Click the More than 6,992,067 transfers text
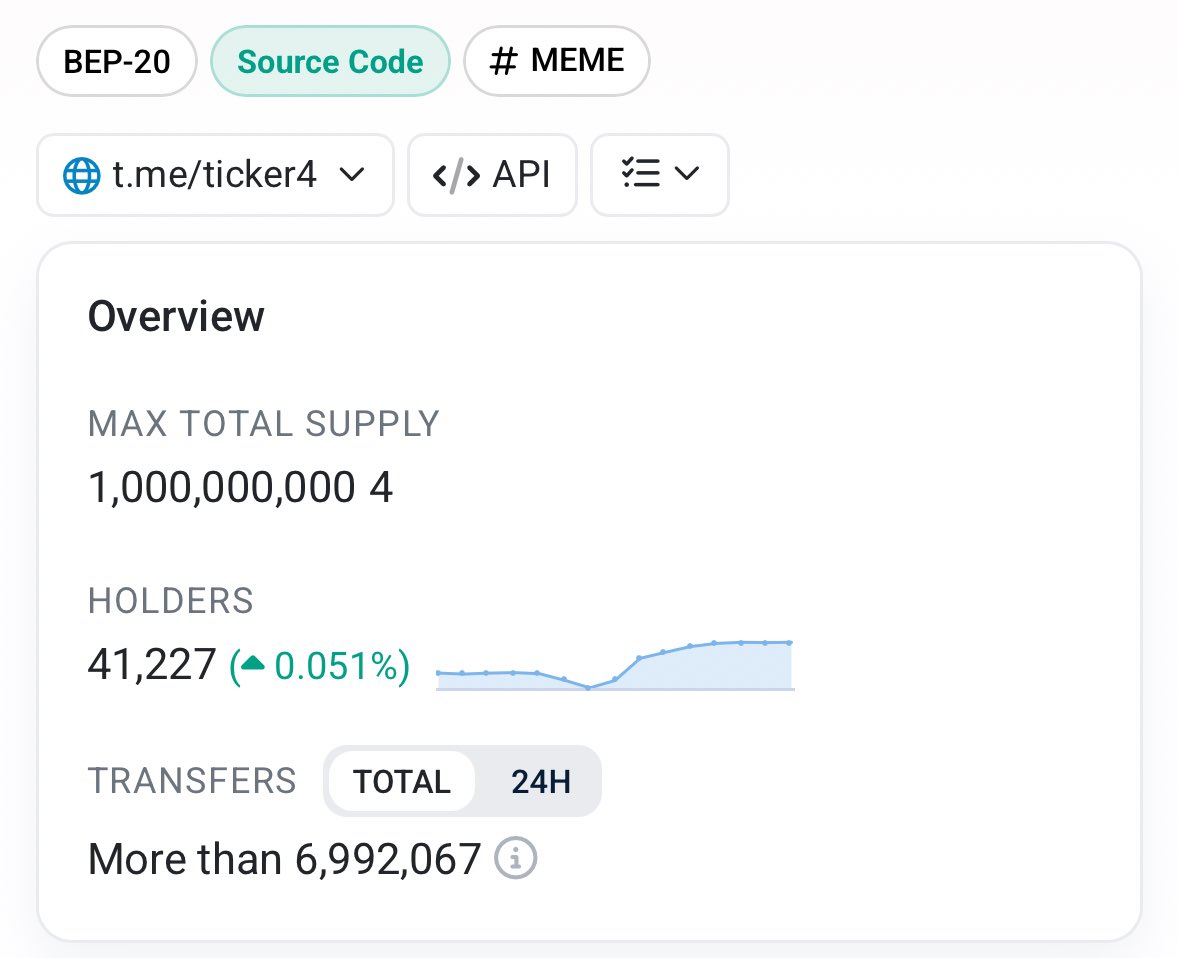The width and height of the screenshot is (1178, 958). point(284,858)
